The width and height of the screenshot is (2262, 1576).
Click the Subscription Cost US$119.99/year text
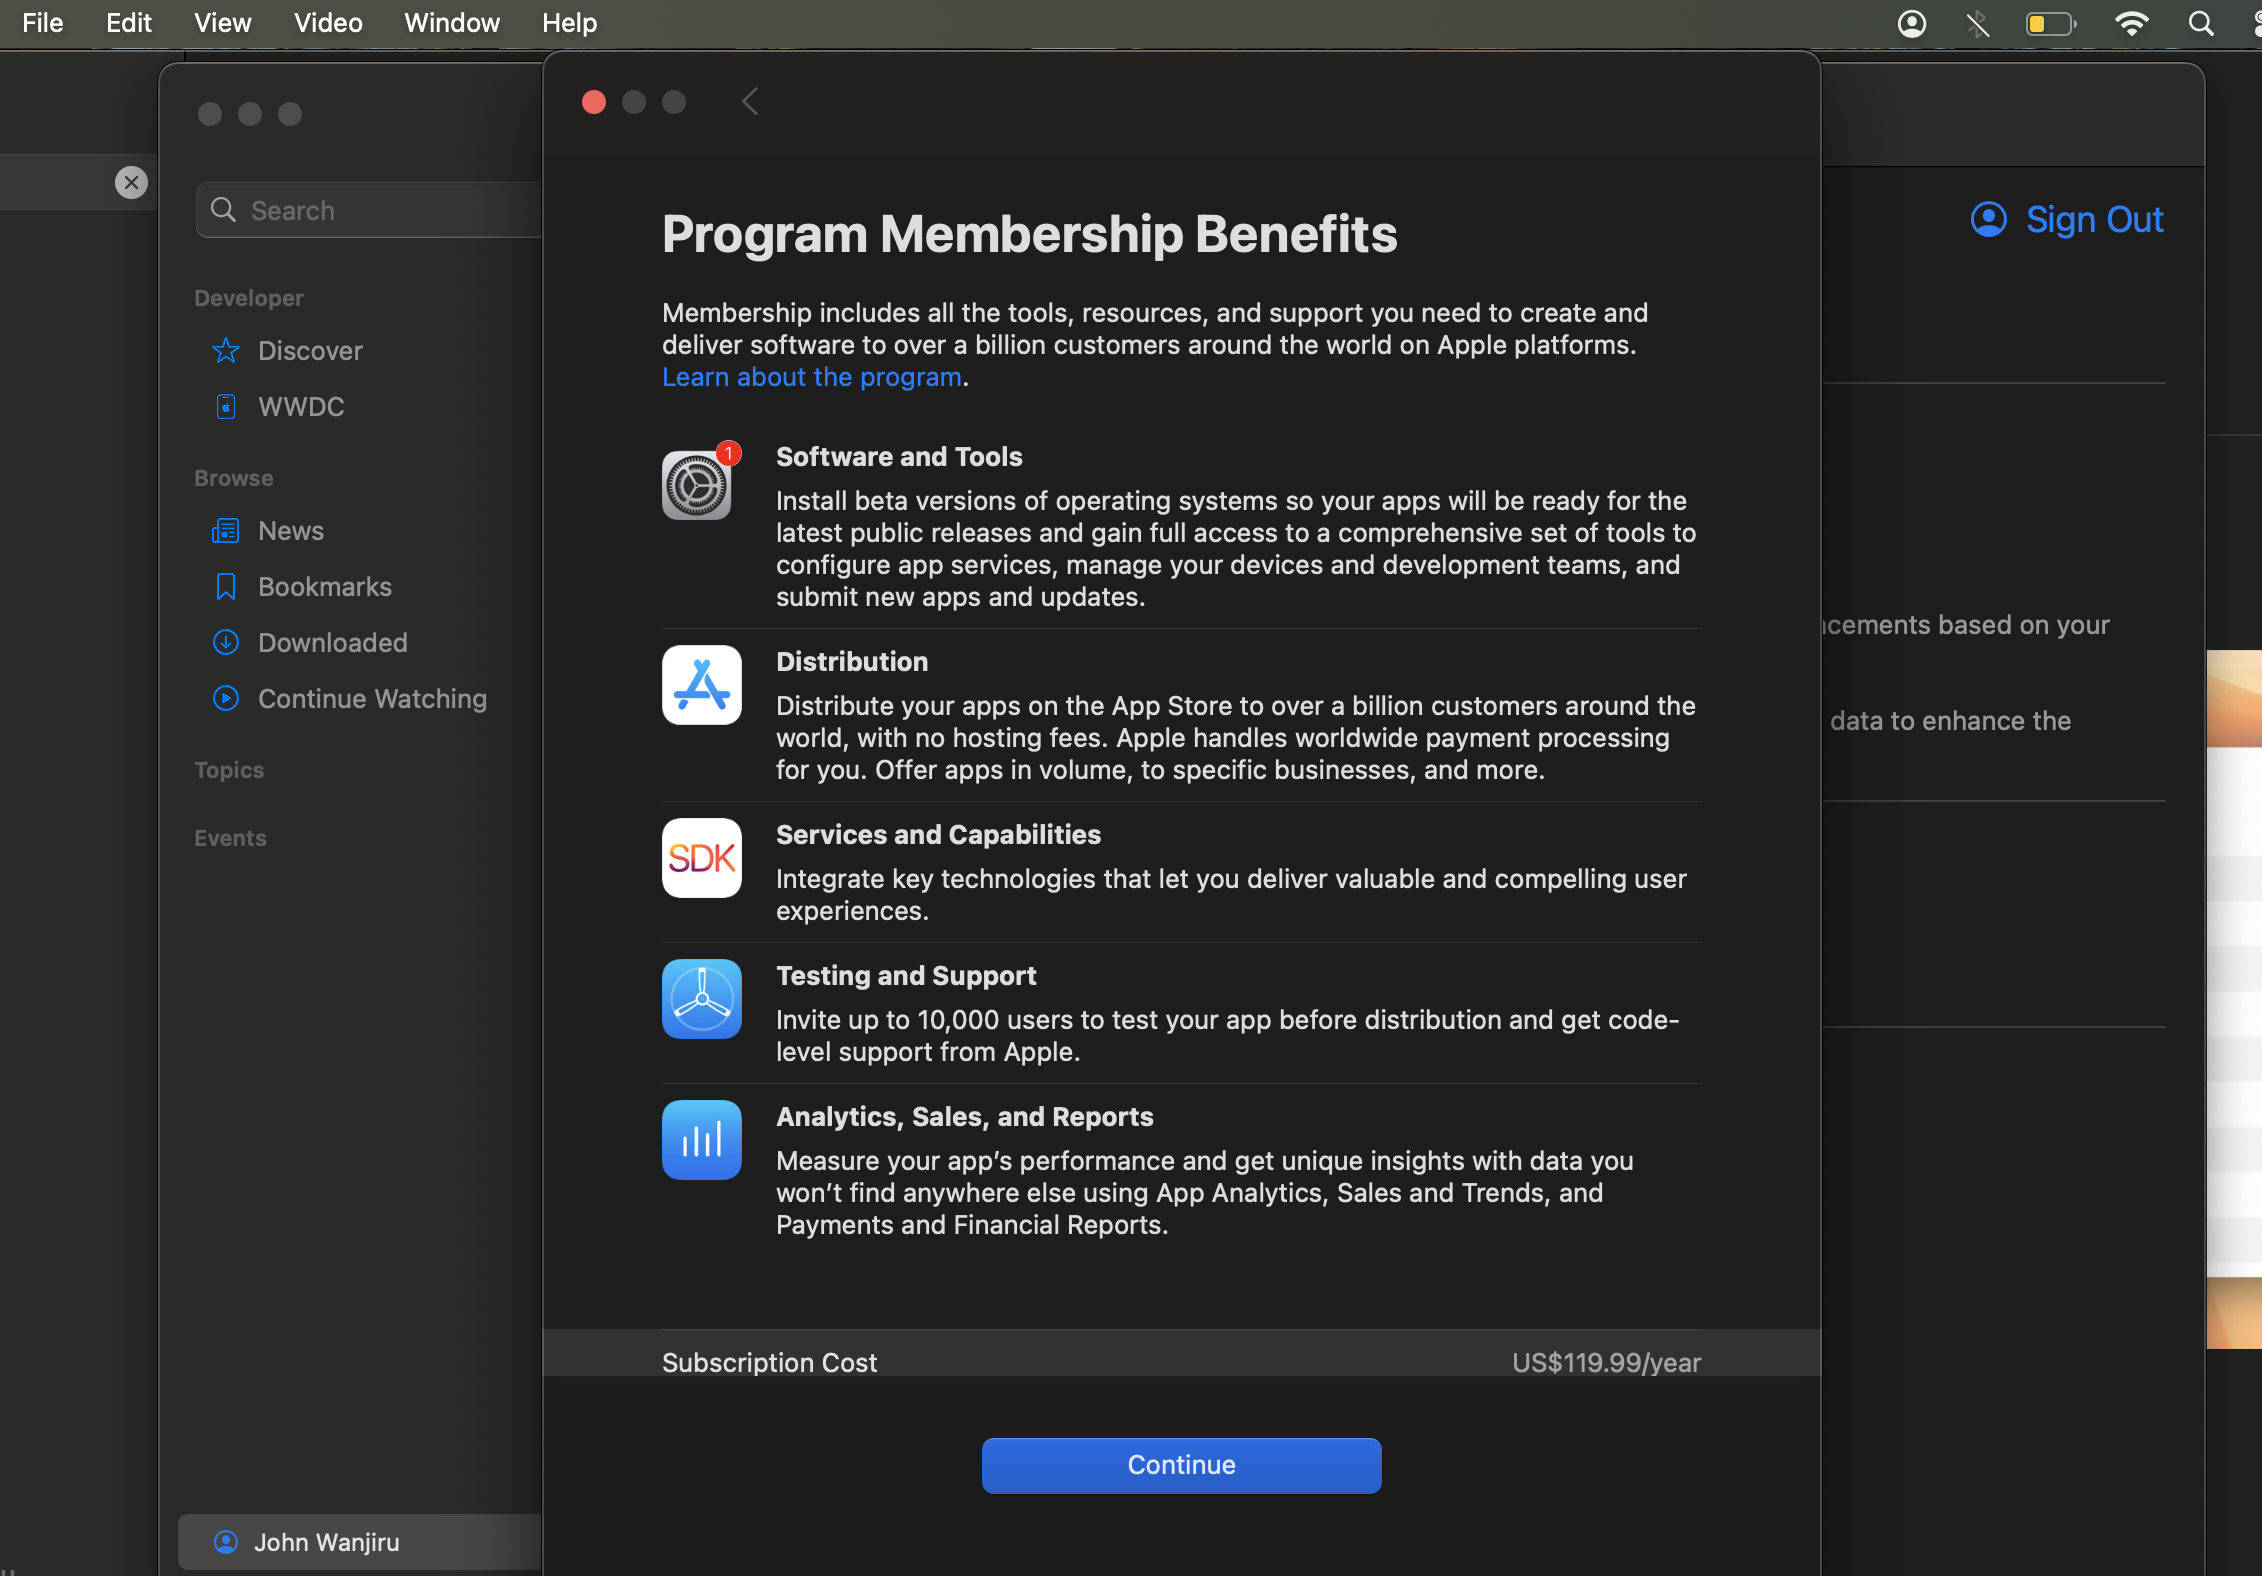click(1606, 1362)
